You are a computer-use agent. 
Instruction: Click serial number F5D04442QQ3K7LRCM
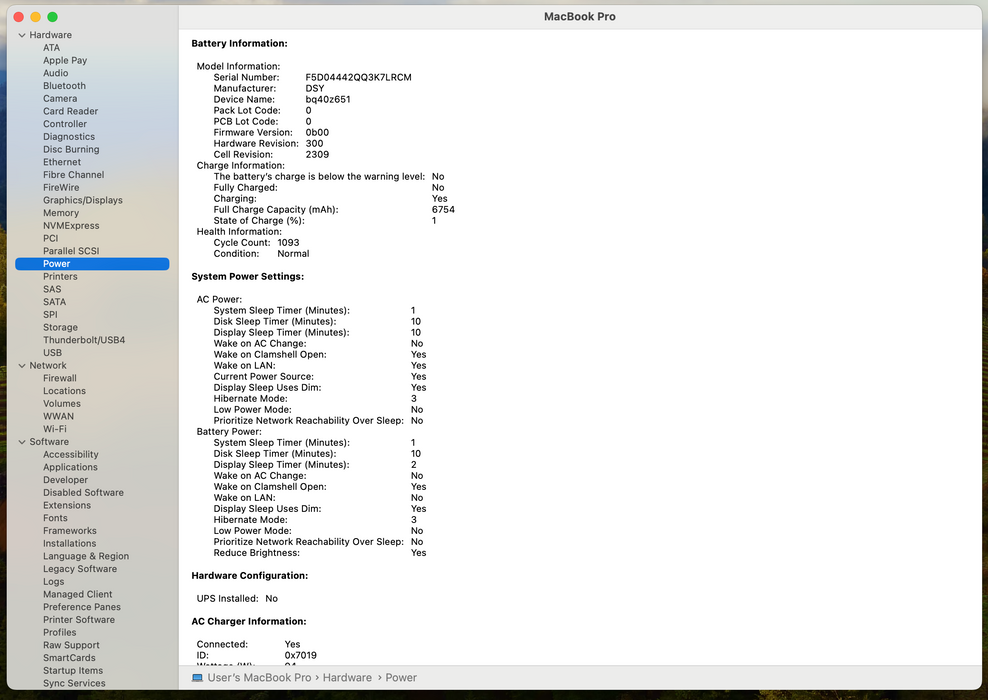pyautogui.click(x=359, y=77)
